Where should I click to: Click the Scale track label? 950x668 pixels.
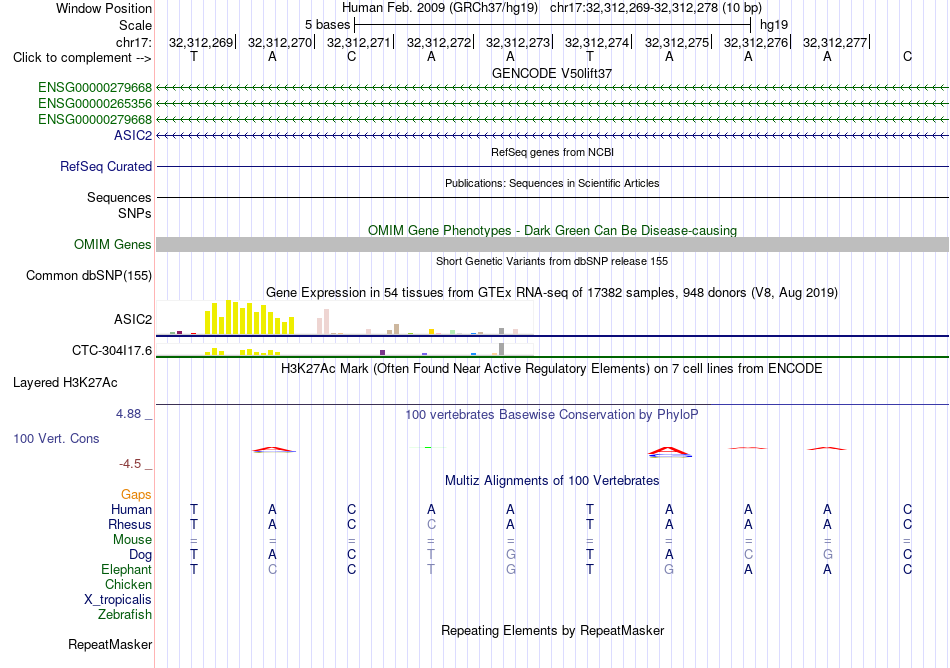(135, 25)
